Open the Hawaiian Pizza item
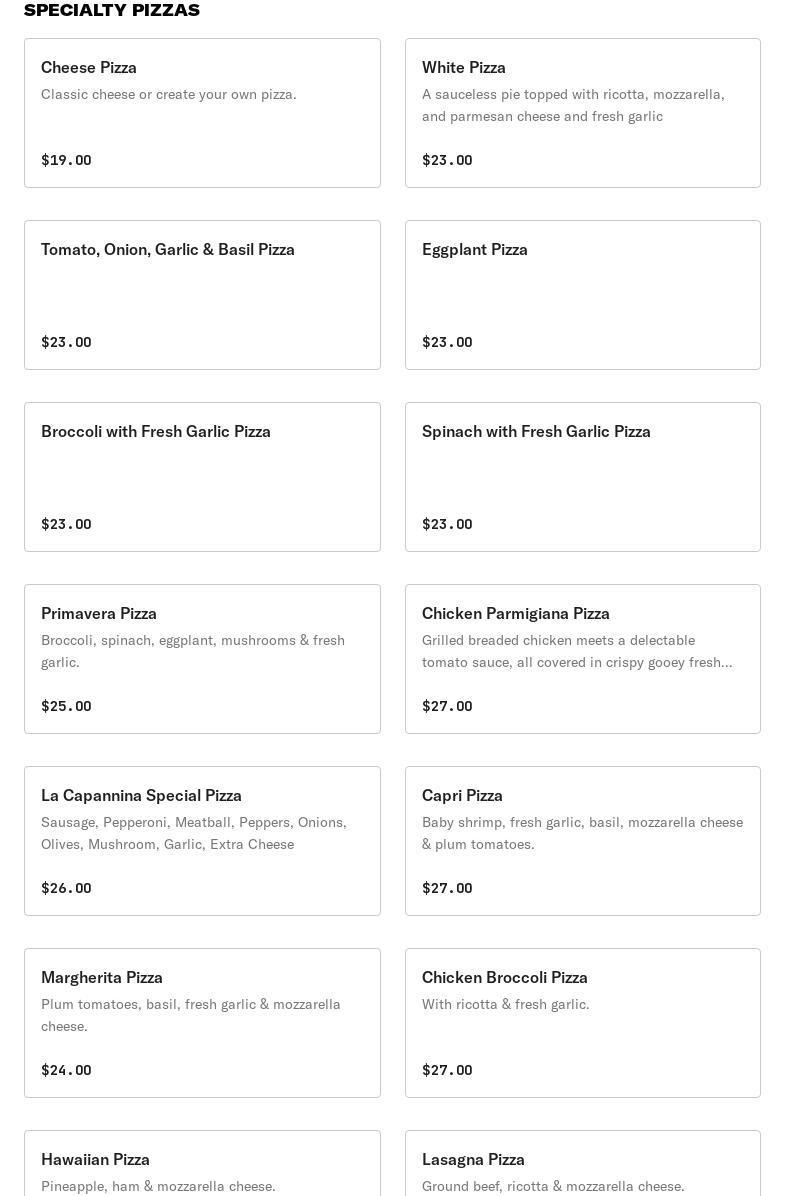 [x=202, y=1163]
